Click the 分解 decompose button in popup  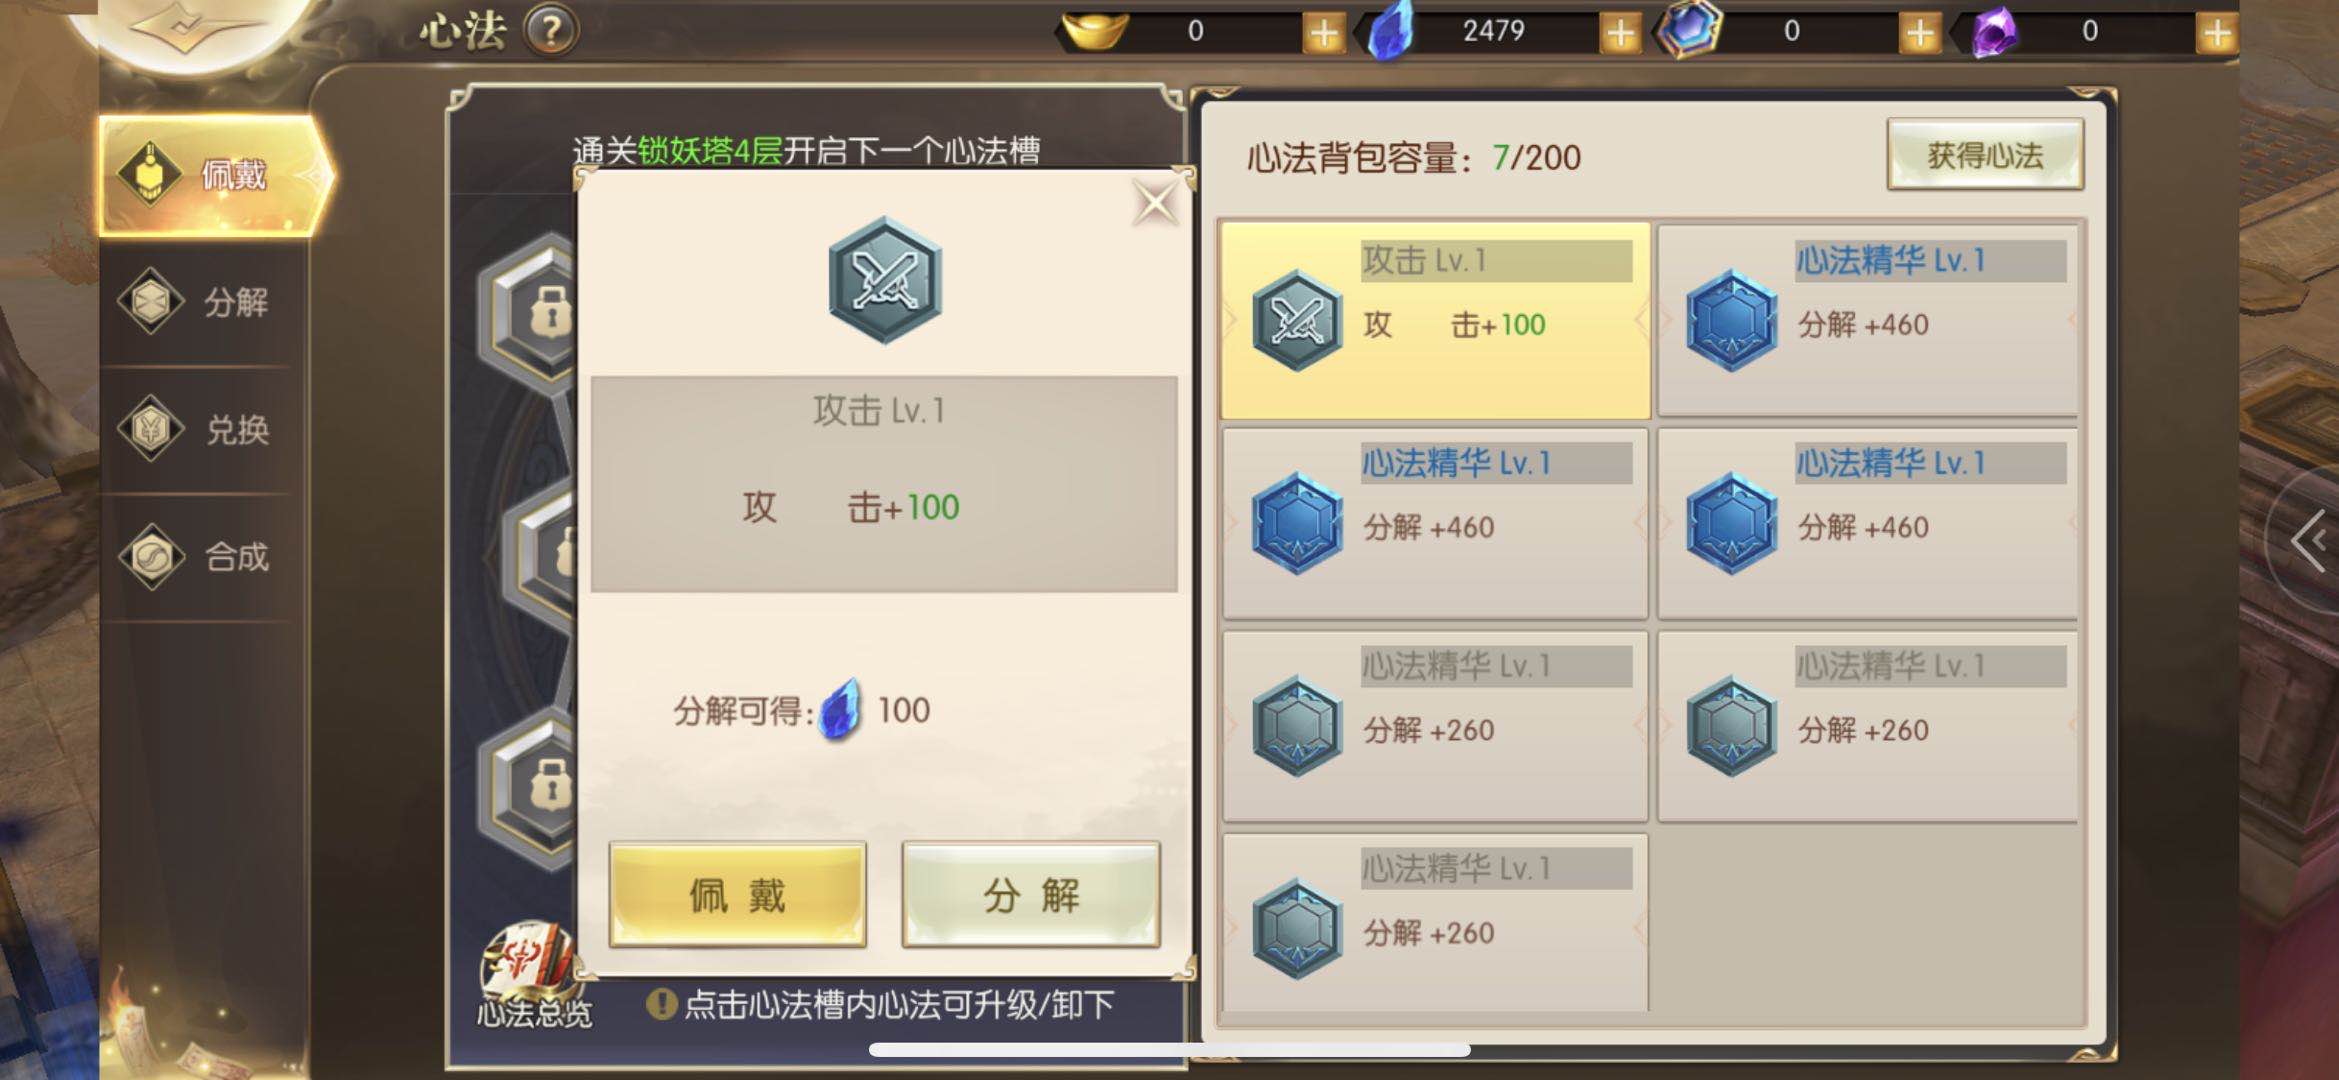pyautogui.click(x=1031, y=894)
